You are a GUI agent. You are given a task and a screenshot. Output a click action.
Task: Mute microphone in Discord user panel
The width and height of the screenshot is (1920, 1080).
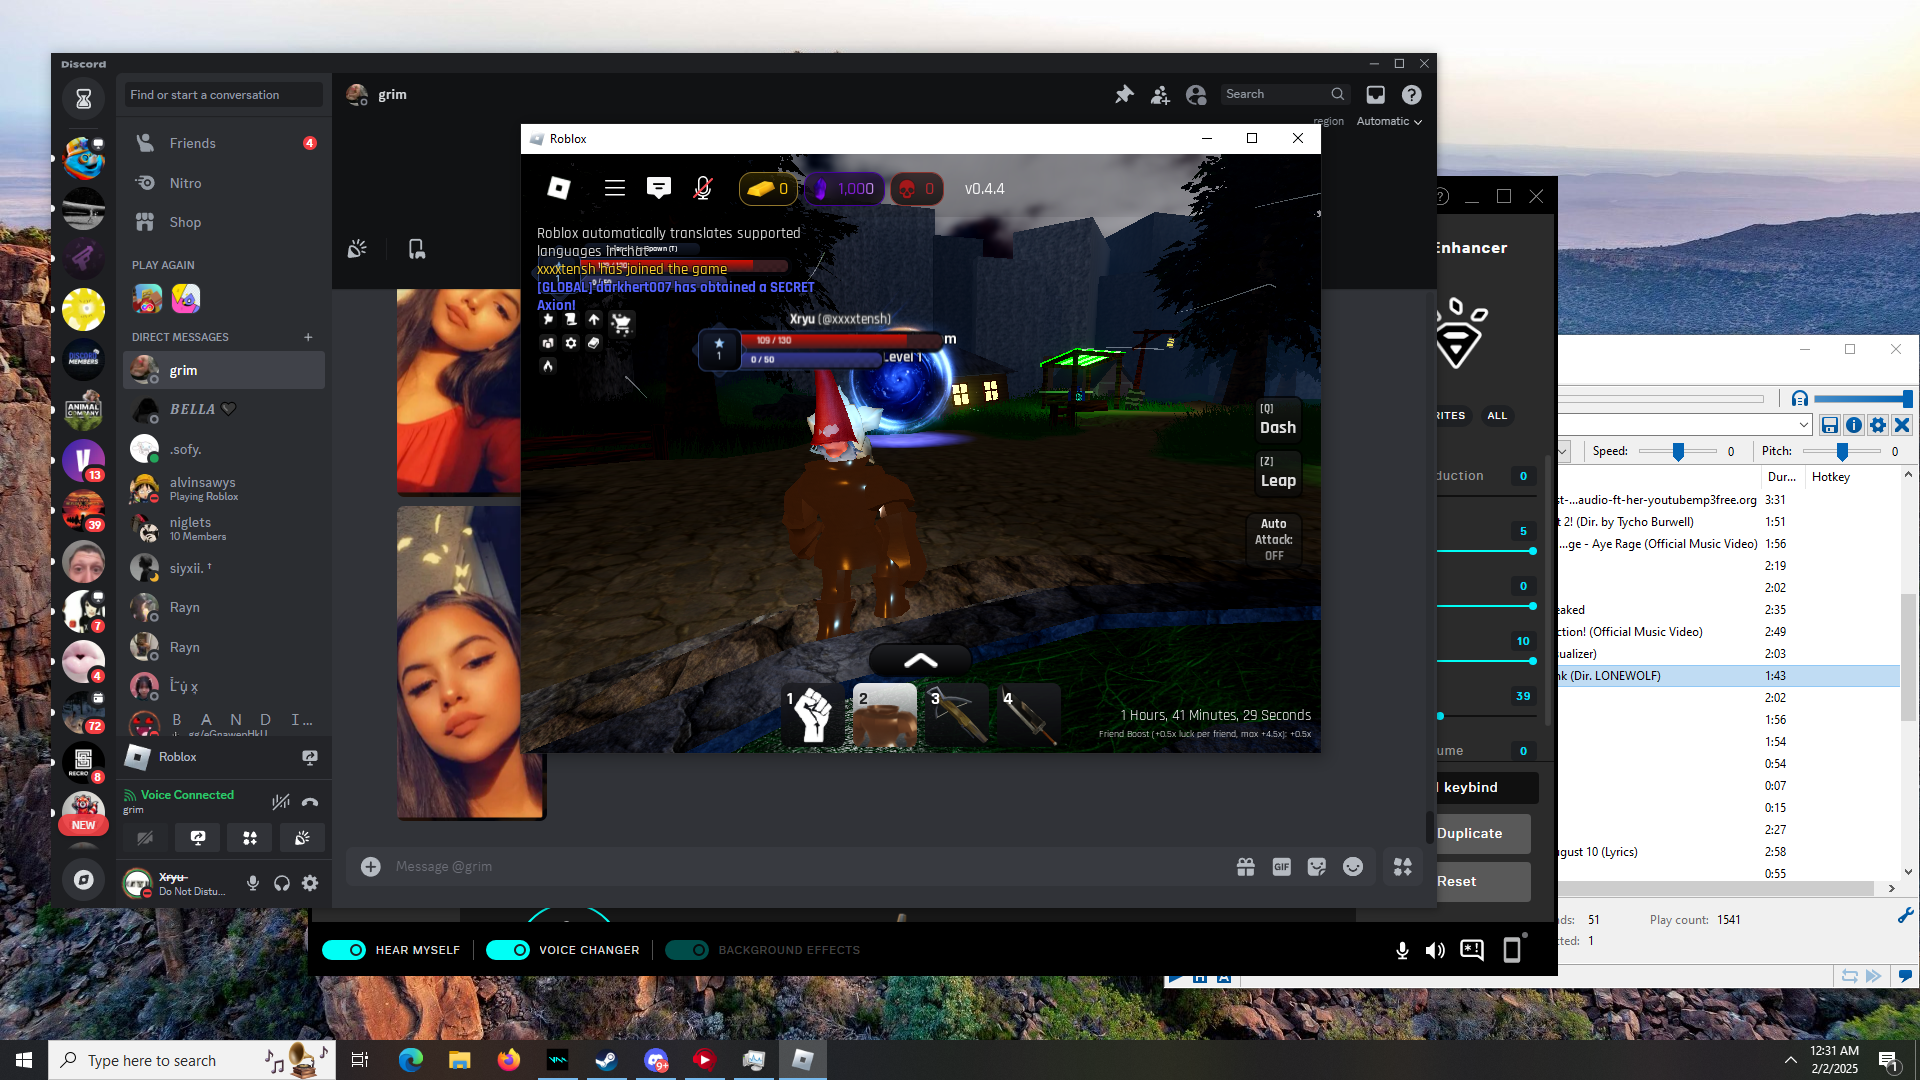pyautogui.click(x=253, y=883)
